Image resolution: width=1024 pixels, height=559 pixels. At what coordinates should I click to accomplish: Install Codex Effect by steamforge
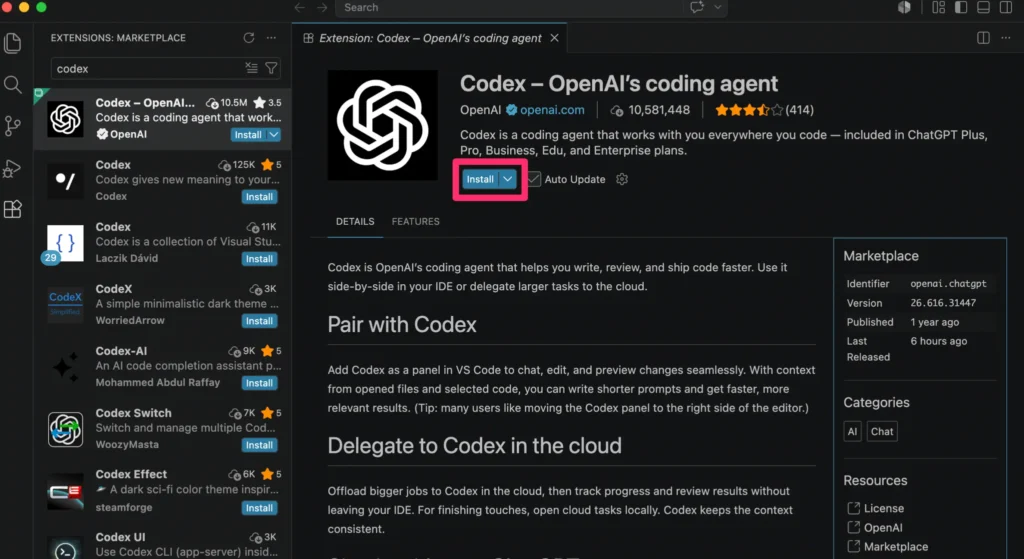click(x=259, y=507)
